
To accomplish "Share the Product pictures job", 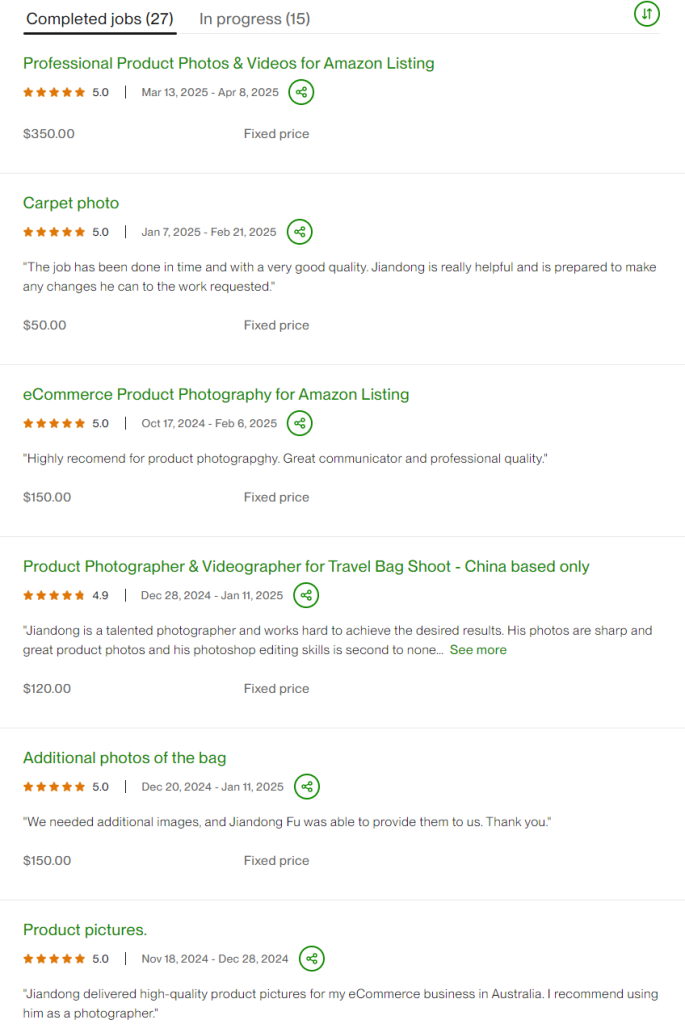I will [312, 959].
